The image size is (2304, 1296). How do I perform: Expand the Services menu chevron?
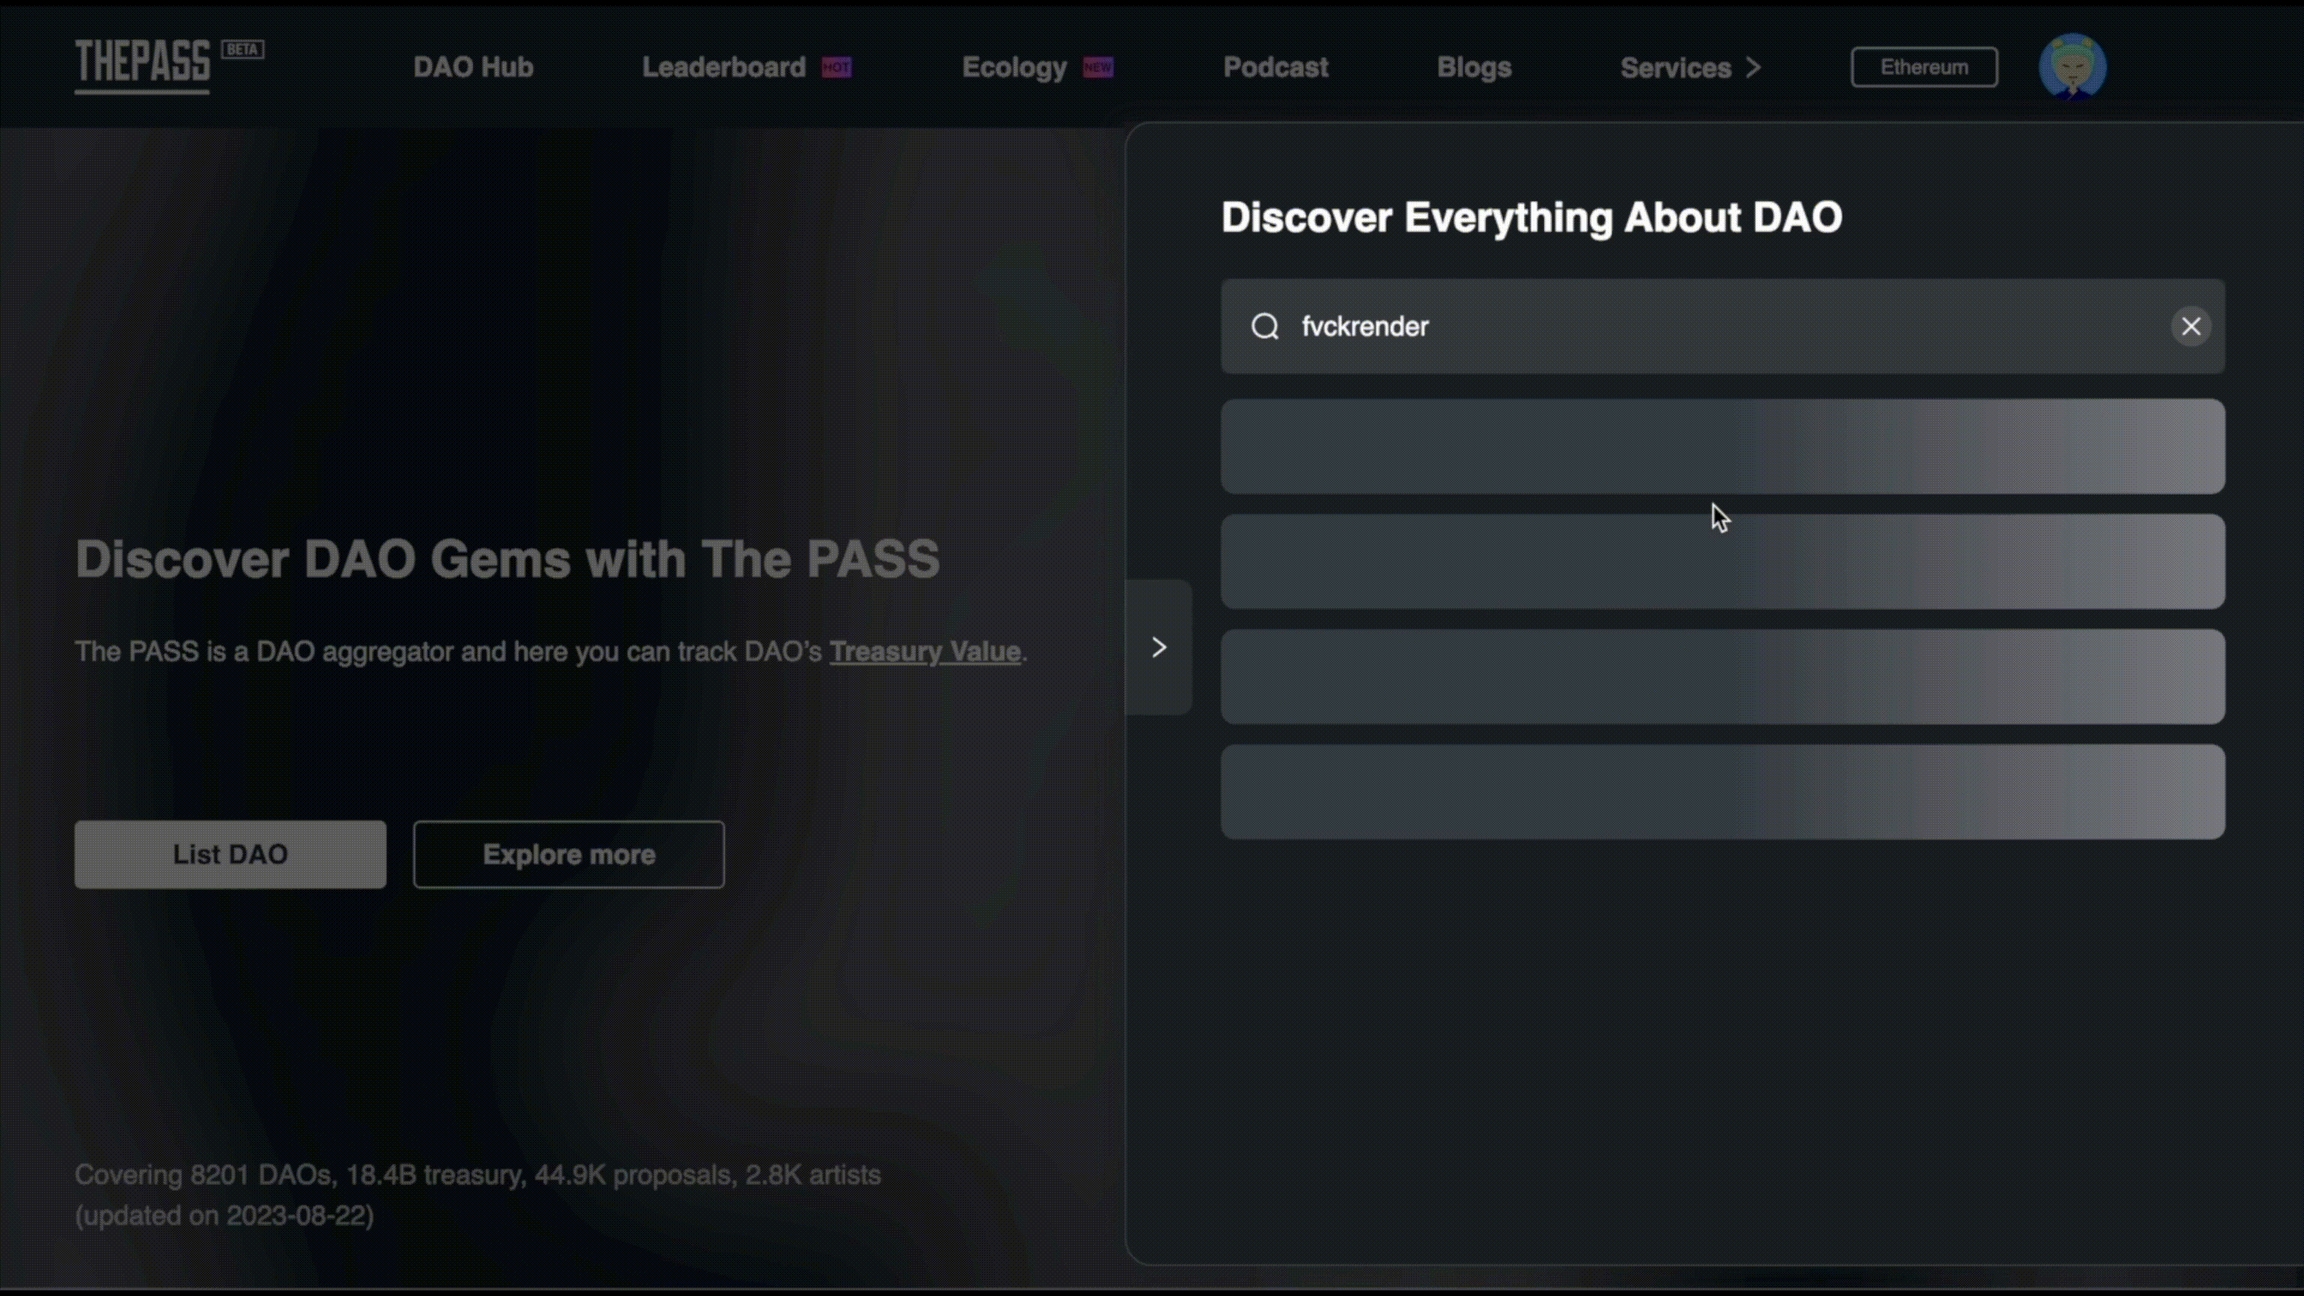click(1754, 67)
